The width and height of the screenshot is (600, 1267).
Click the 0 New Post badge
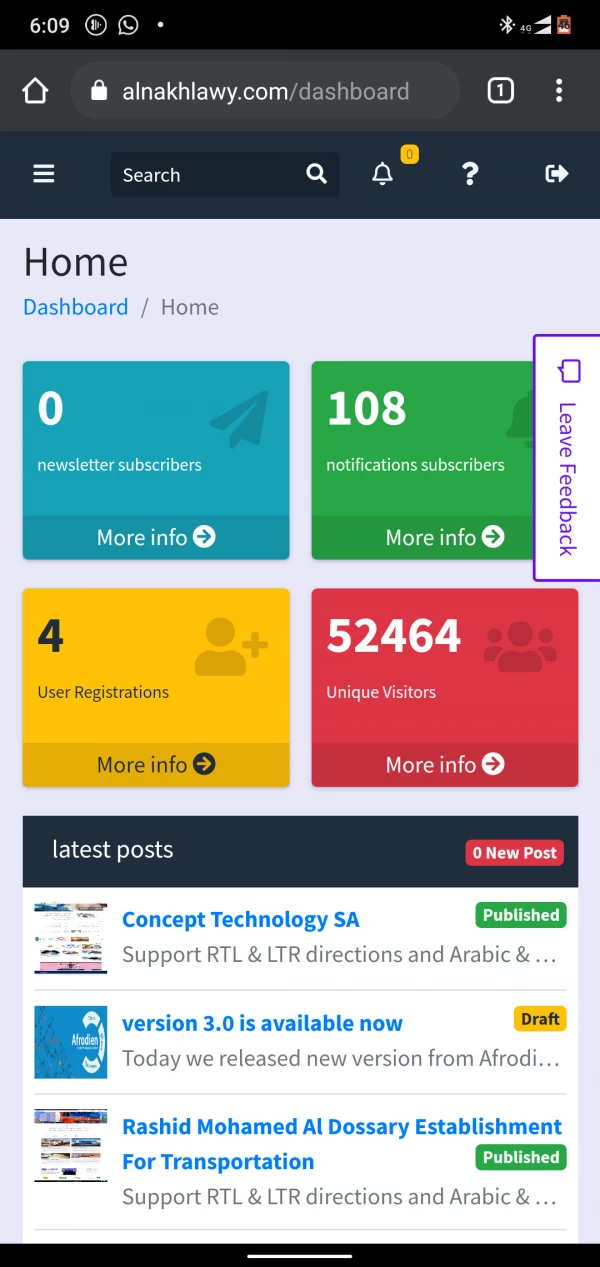click(514, 853)
